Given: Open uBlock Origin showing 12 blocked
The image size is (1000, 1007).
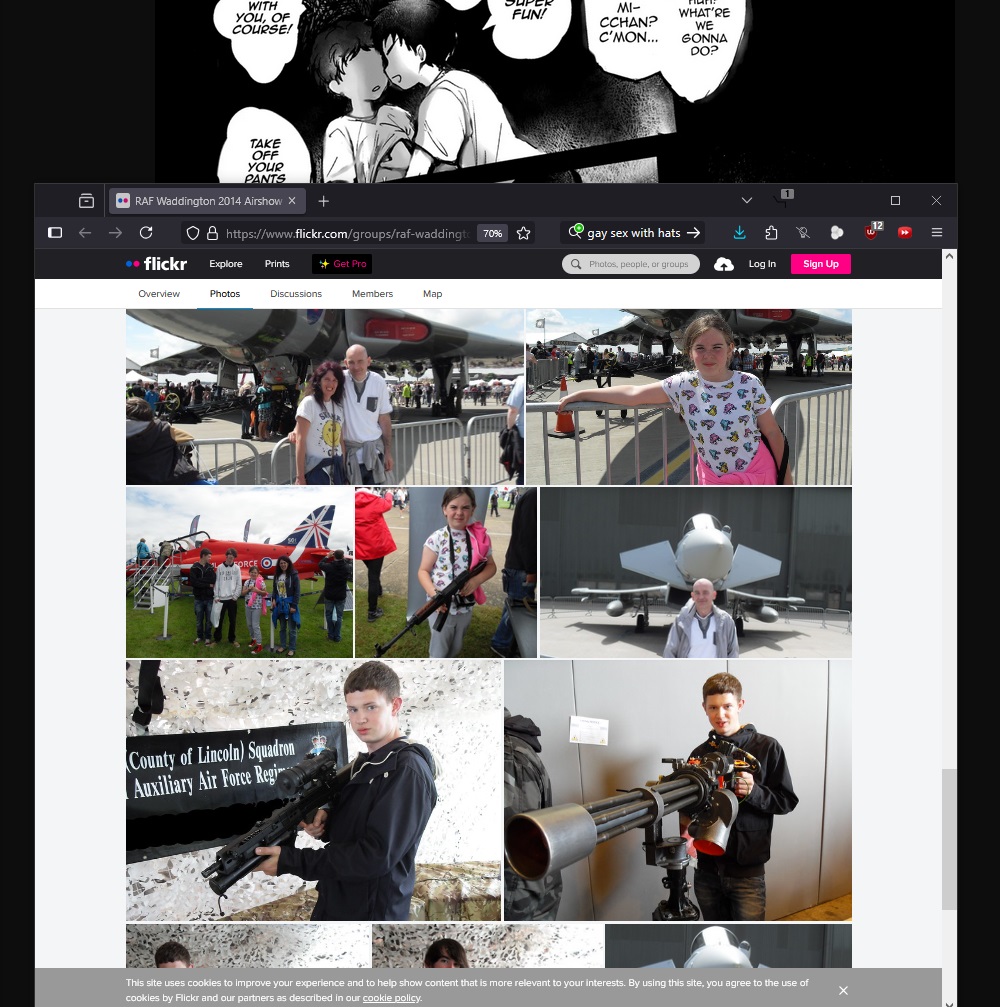Looking at the screenshot, I should click(x=872, y=231).
